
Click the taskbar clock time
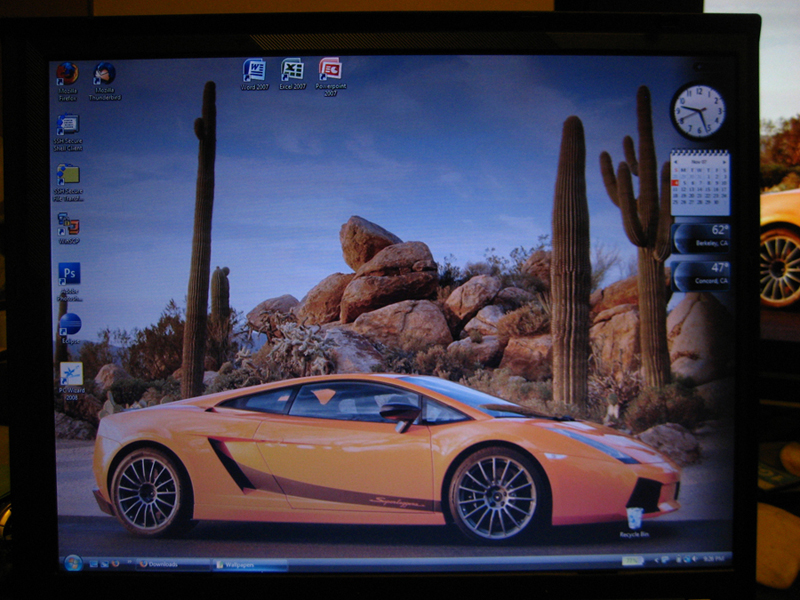(713, 559)
